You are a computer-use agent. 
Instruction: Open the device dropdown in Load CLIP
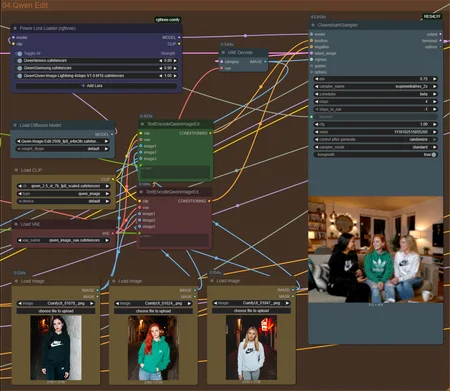(x=64, y=201)
